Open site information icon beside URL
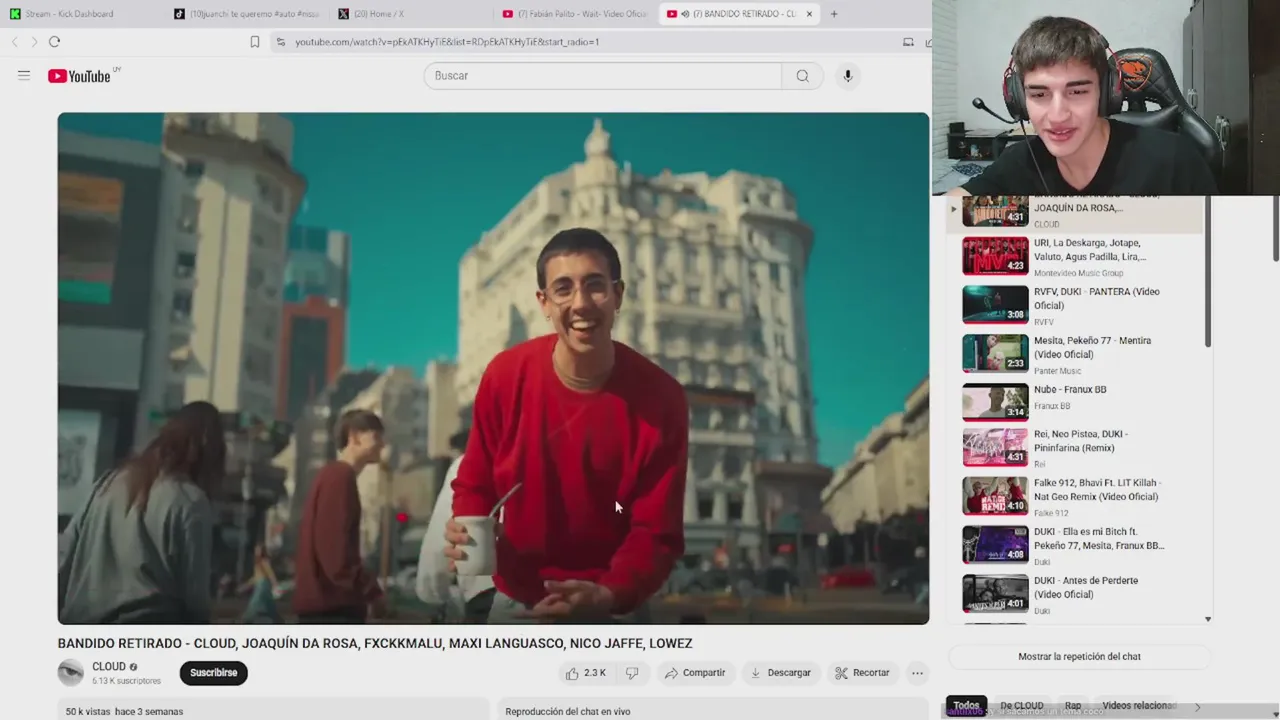1280x720 pixels. 281,42
